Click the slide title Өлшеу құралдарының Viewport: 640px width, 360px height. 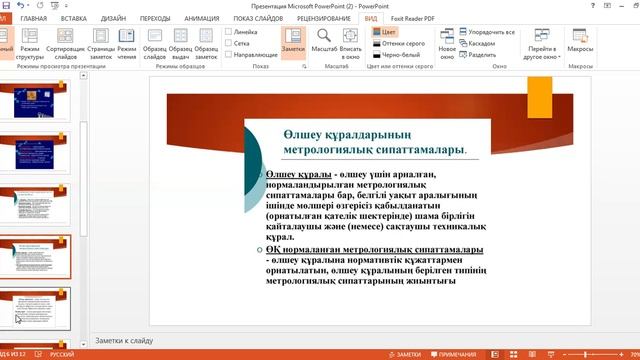(x=374, y=142)
